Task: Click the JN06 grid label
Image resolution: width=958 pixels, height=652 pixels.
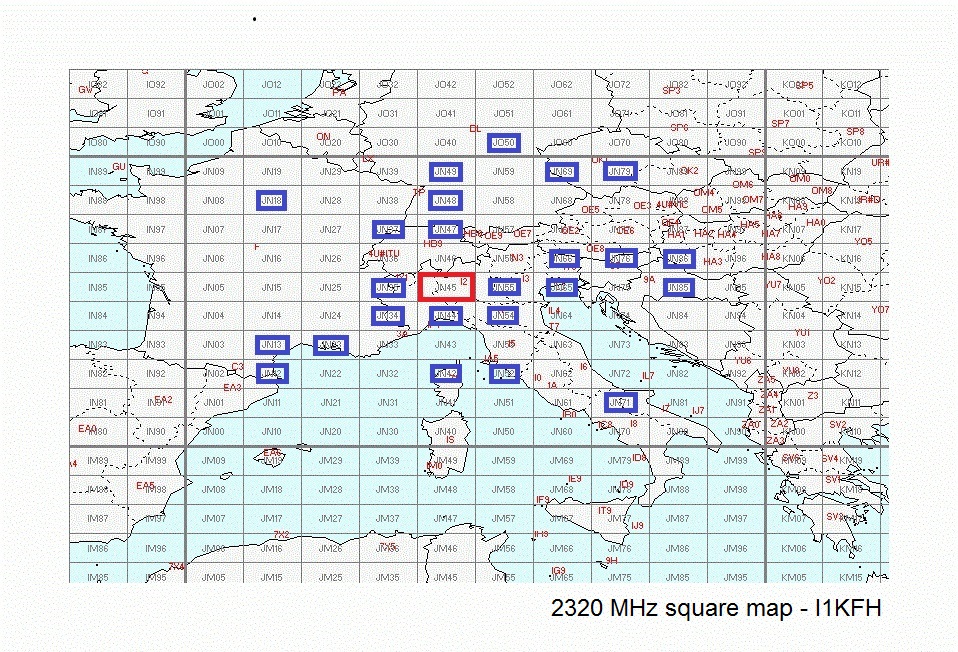Action: click(213, 258)
